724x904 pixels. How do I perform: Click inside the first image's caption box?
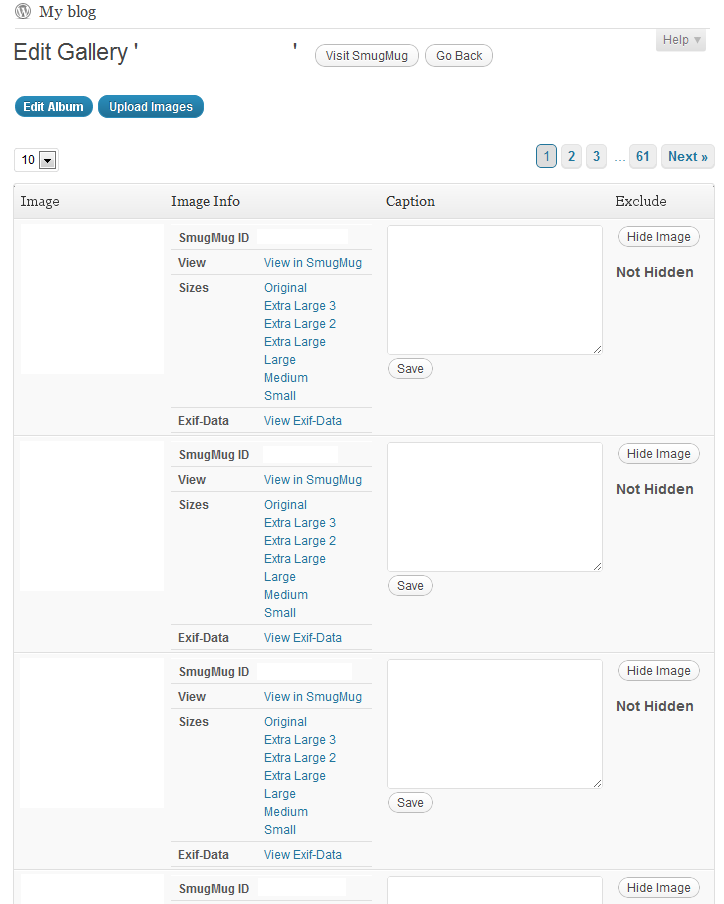click(495, 290)
